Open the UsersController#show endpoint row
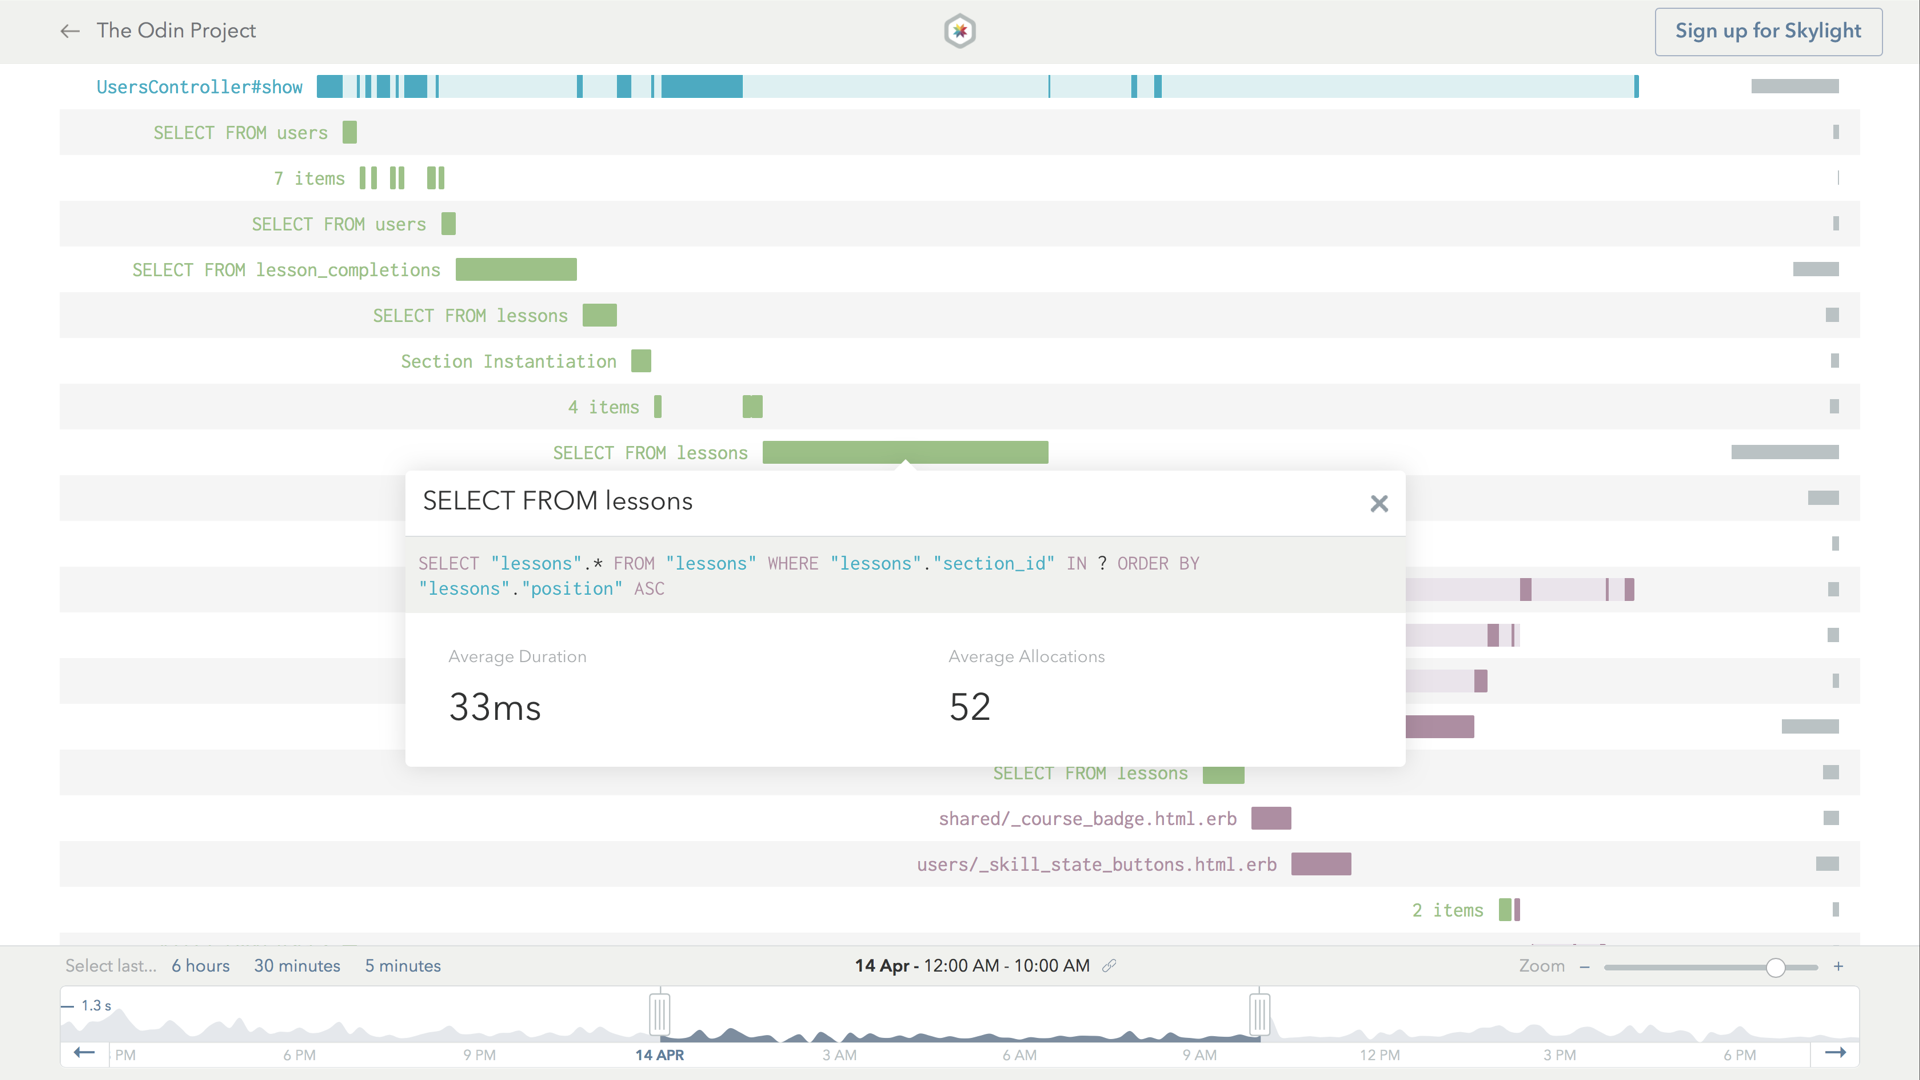The height and width of the screenshot is (1080, 1920). 199,87
